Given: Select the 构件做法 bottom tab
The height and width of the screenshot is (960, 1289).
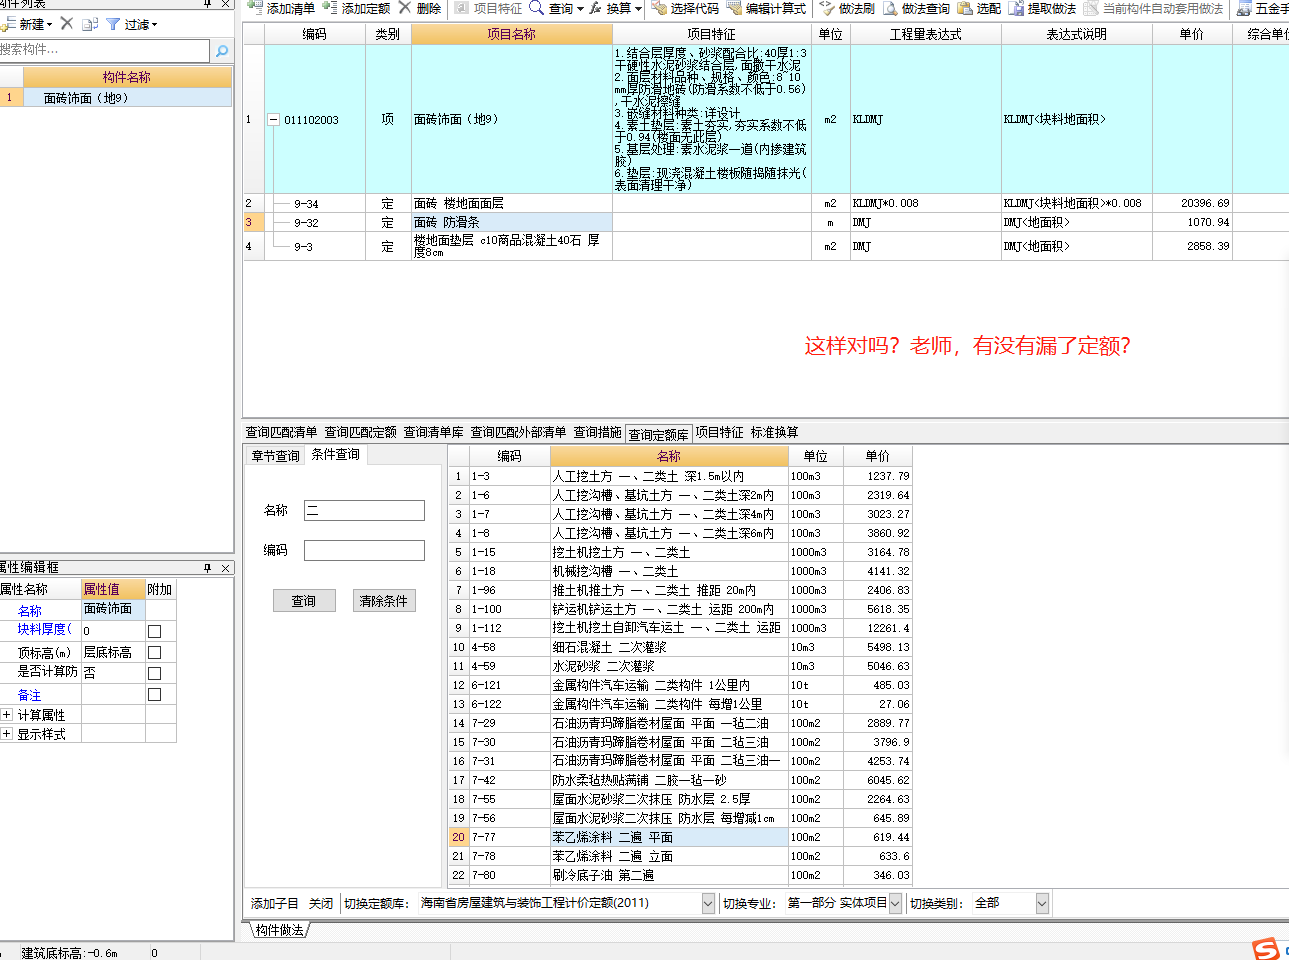Looking at the screenshot, I should click(279, 930).
